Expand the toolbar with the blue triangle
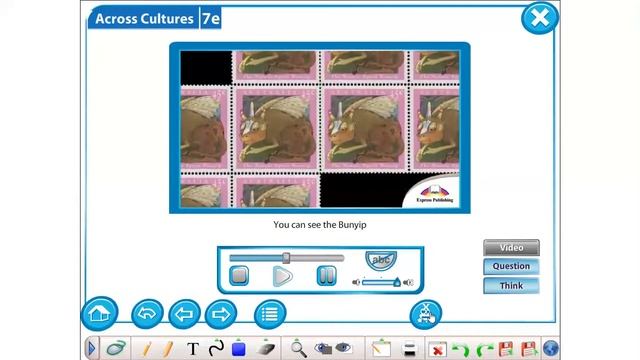 pyautogui.click(x=91, y=349)
